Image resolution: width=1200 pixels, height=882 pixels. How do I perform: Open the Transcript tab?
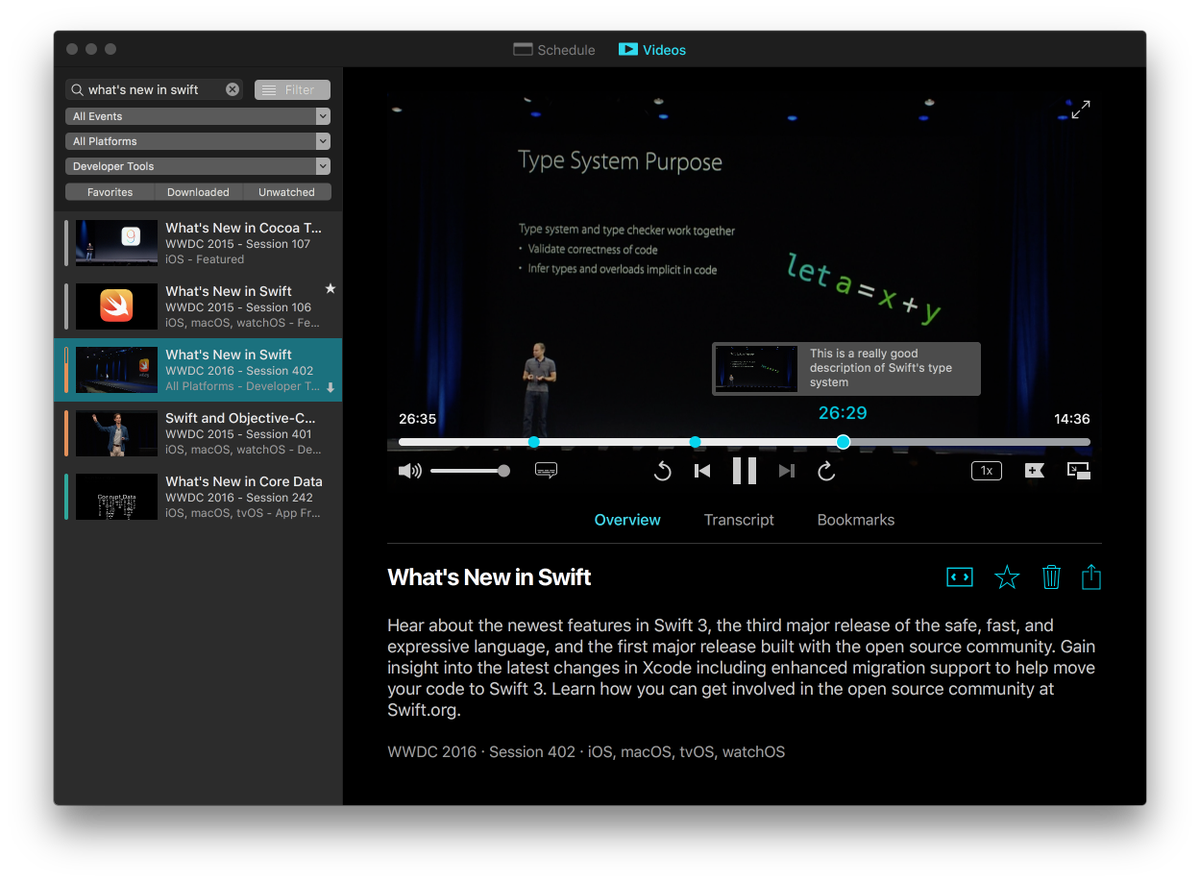point(739,520)
